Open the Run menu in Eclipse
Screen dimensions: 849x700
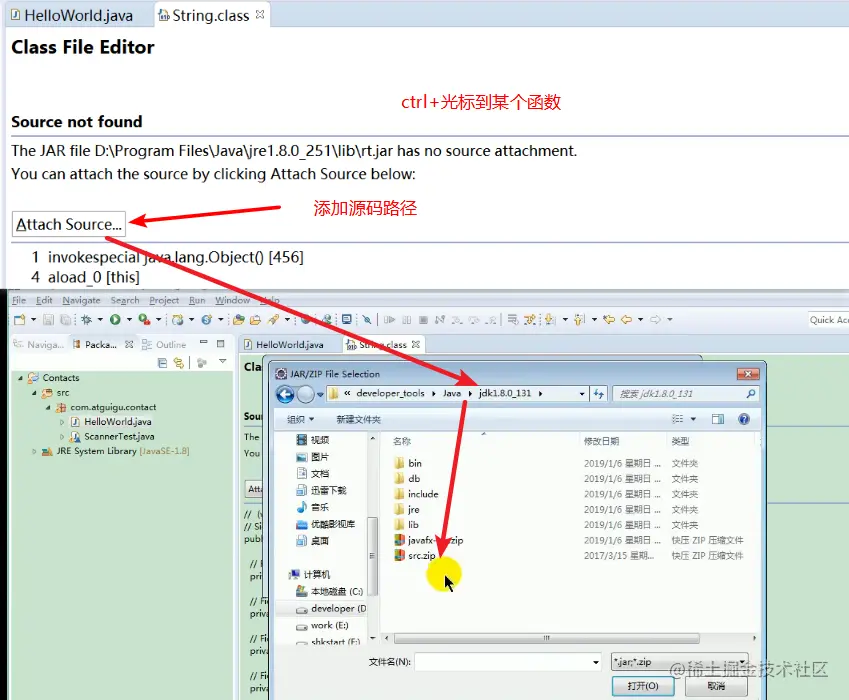197,300
